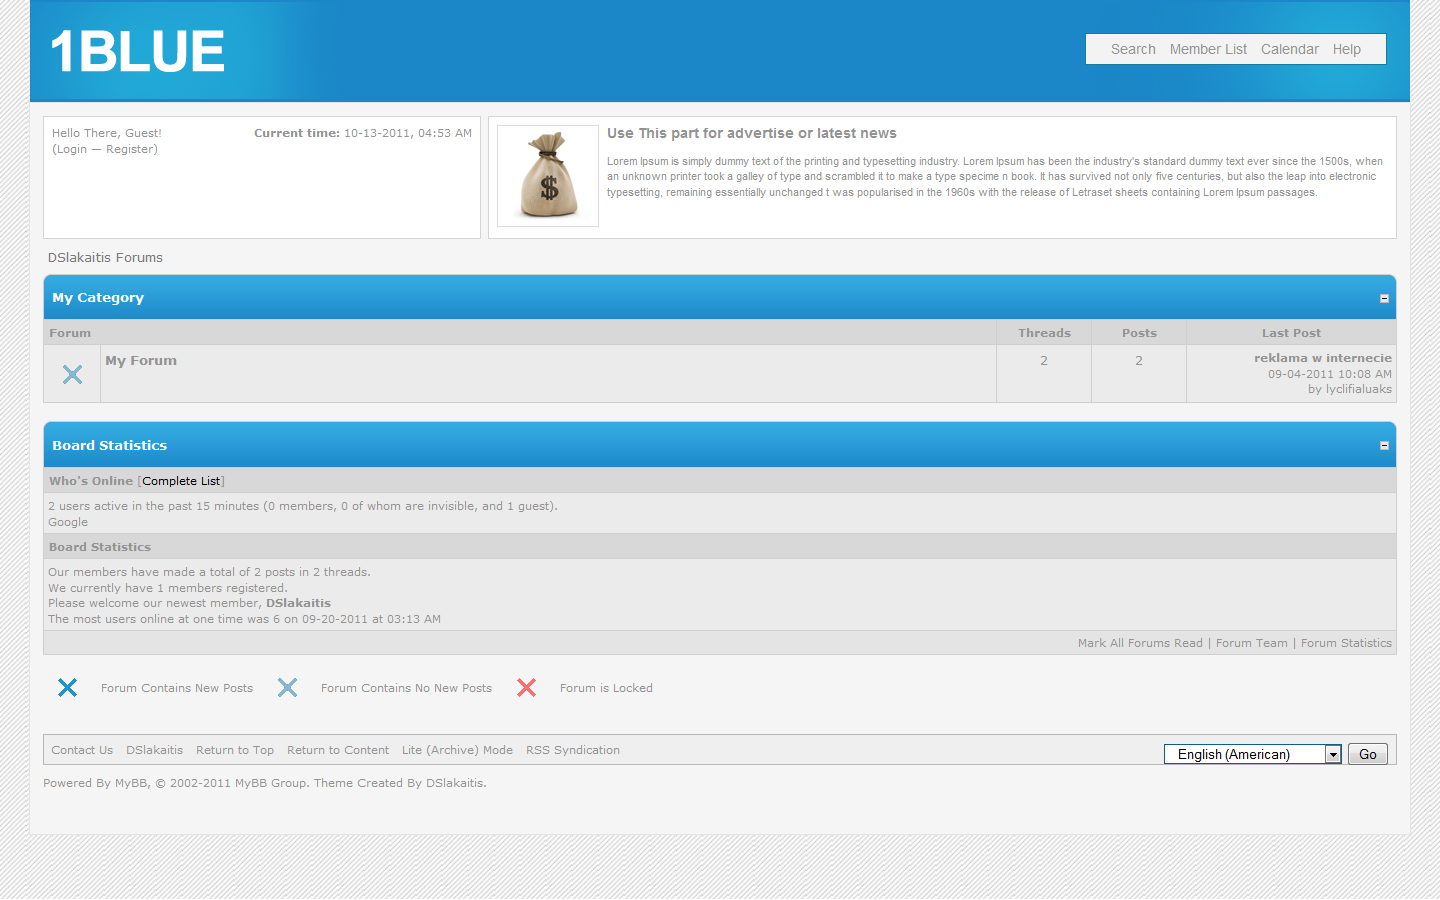1440x900 pixels.
Task: Open the Complete List of online users
Action: pos(181,481)
